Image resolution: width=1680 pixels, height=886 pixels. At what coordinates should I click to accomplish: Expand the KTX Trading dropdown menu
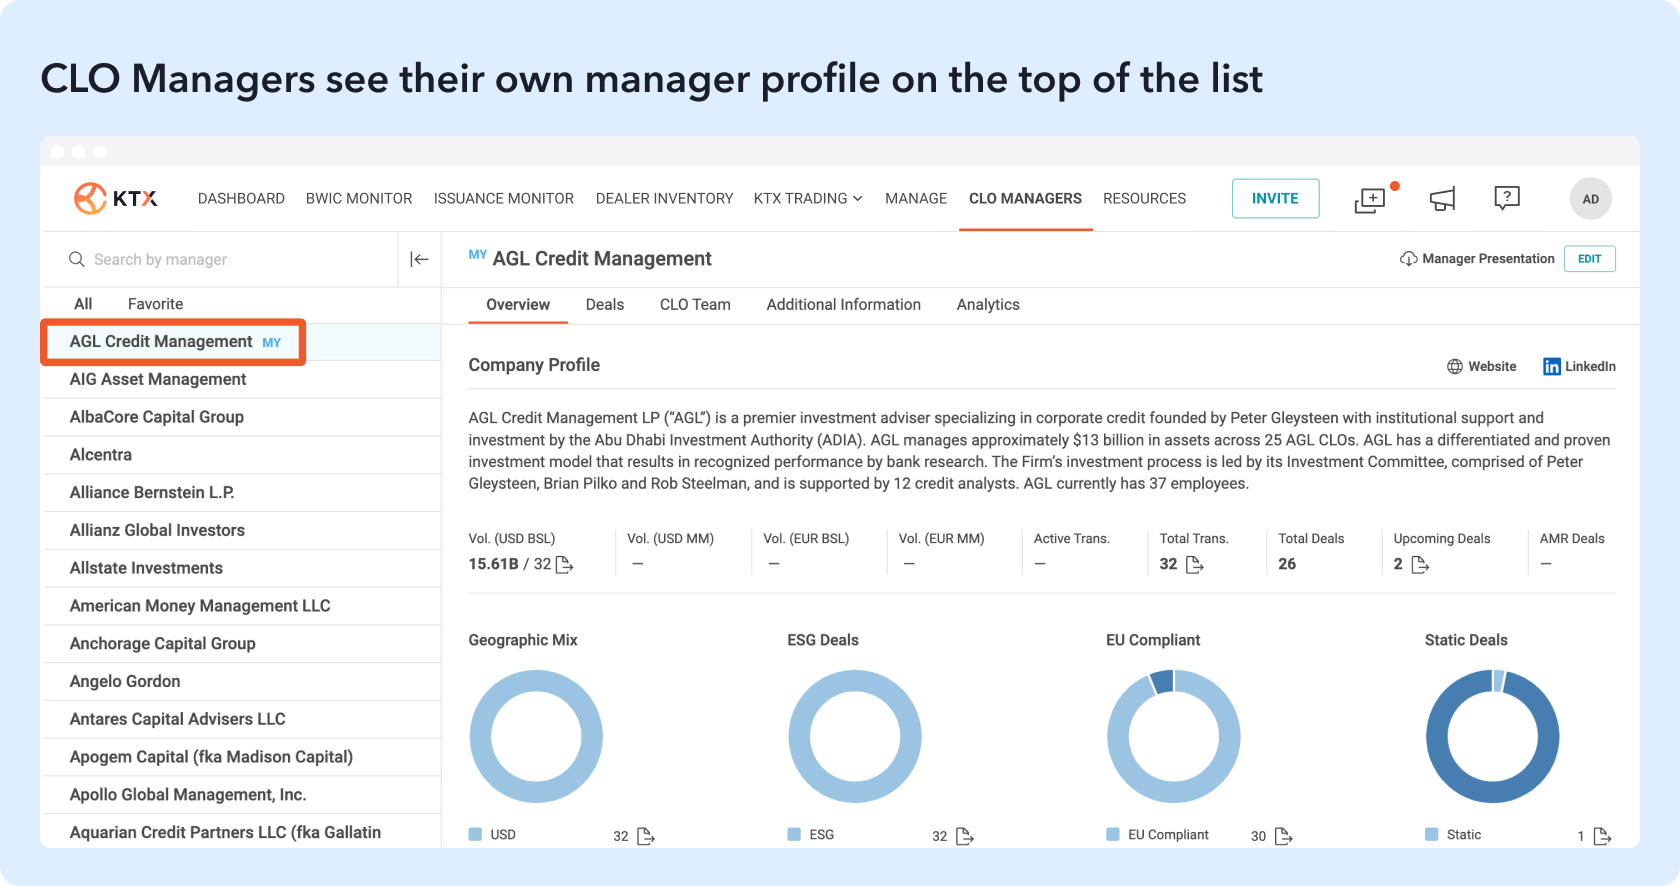point(808,199)
